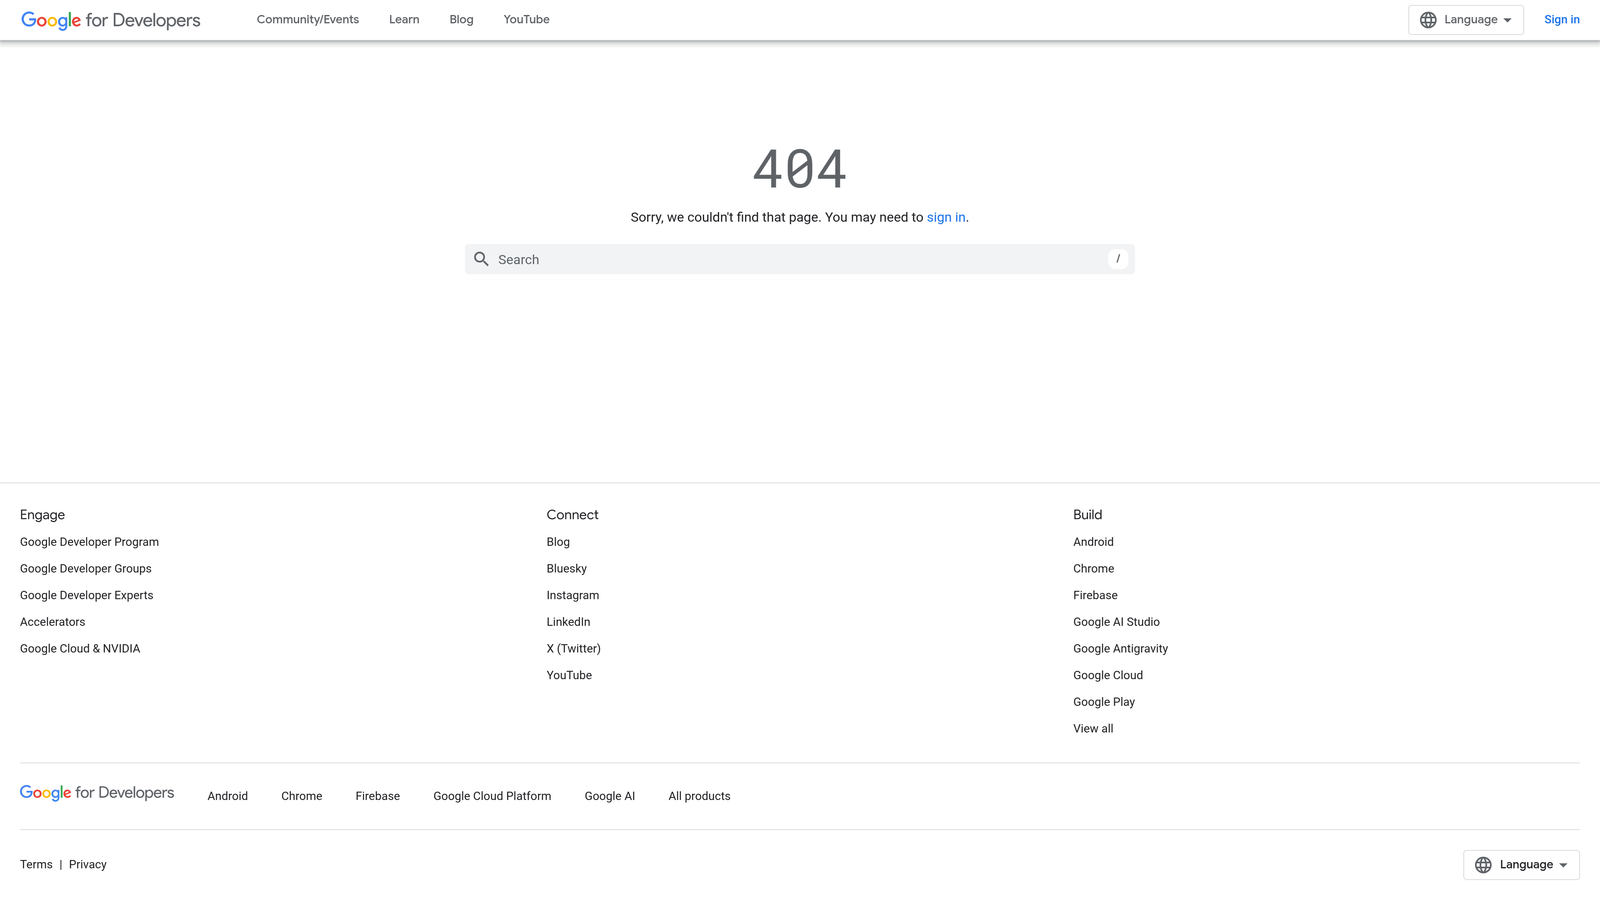The width and height of the screenshot is (1600, 900).
Task: Open Google Developer Program link
Action: point(89,542)
